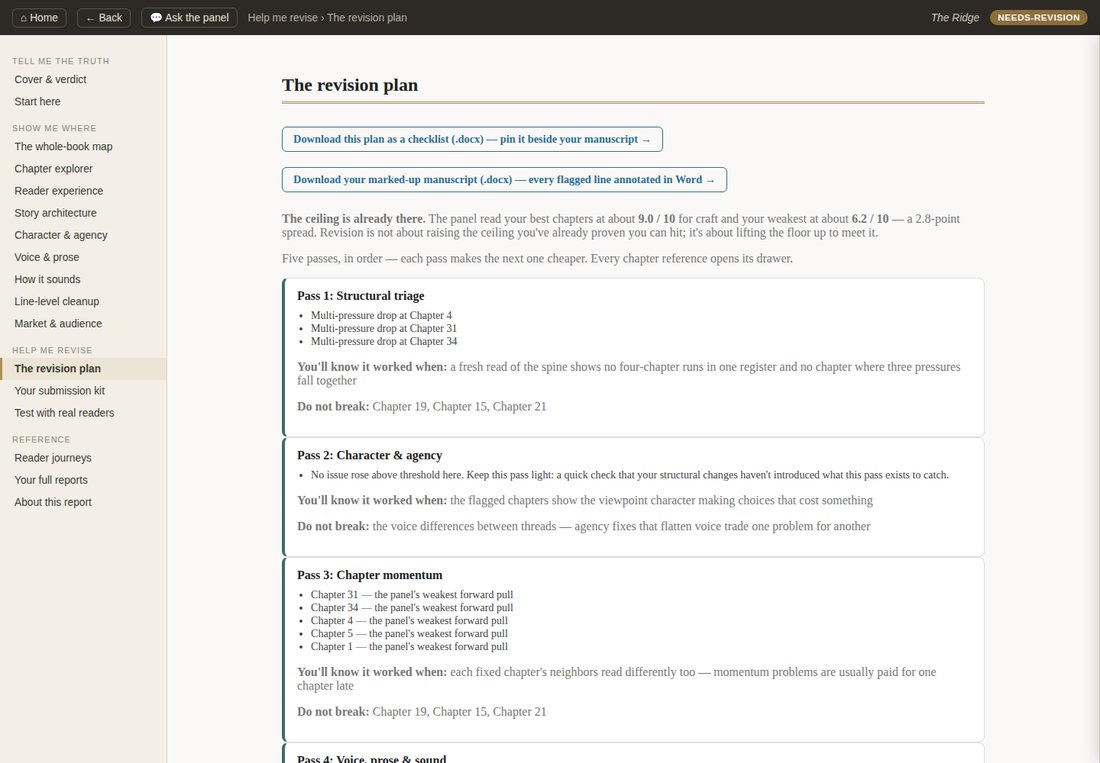This screenshot has width=1100, height=763.
Task: Click the '6.2 / 10' weakest score
Action: (870, 219)
